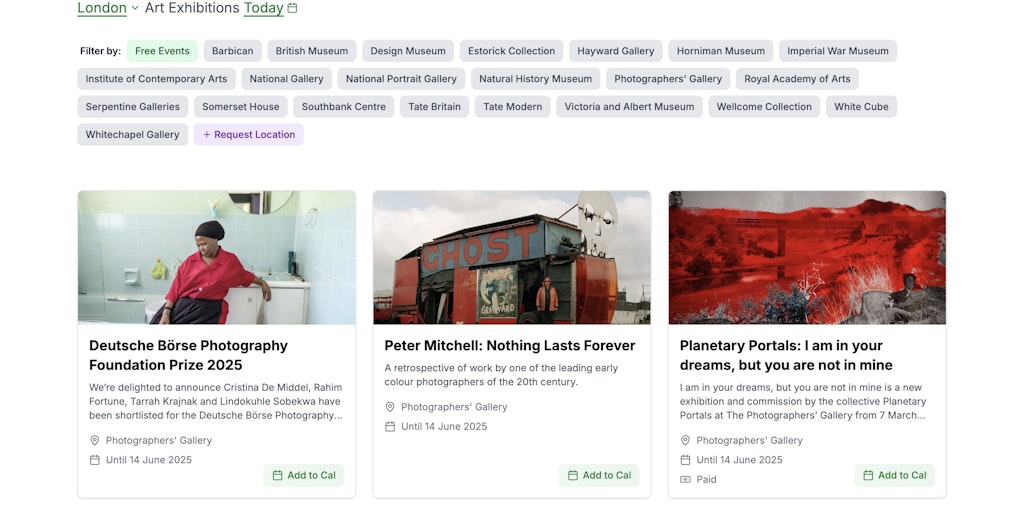The width and height of the screenshot is (1024, 512).
Task: Open Deutsche Börse Photography Foundation Prize 2025 title
Action: coord(189,355)
